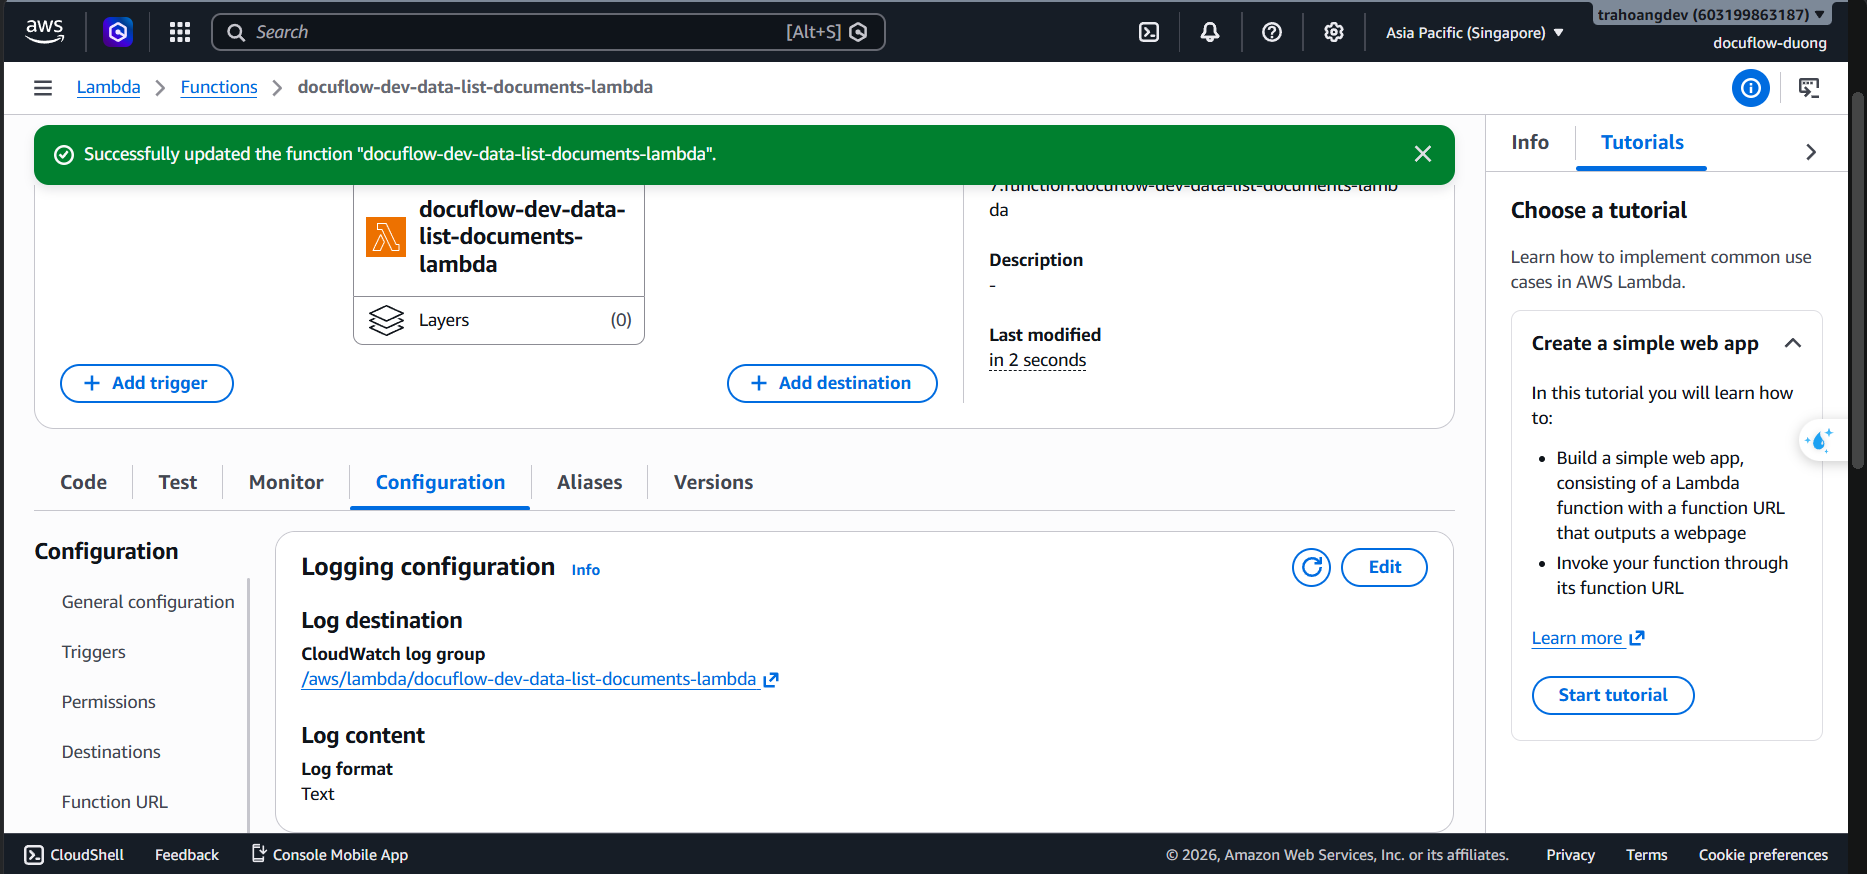Open Permissions in the configuration menu
The image size is (1867, 874).
click(109, 702)
